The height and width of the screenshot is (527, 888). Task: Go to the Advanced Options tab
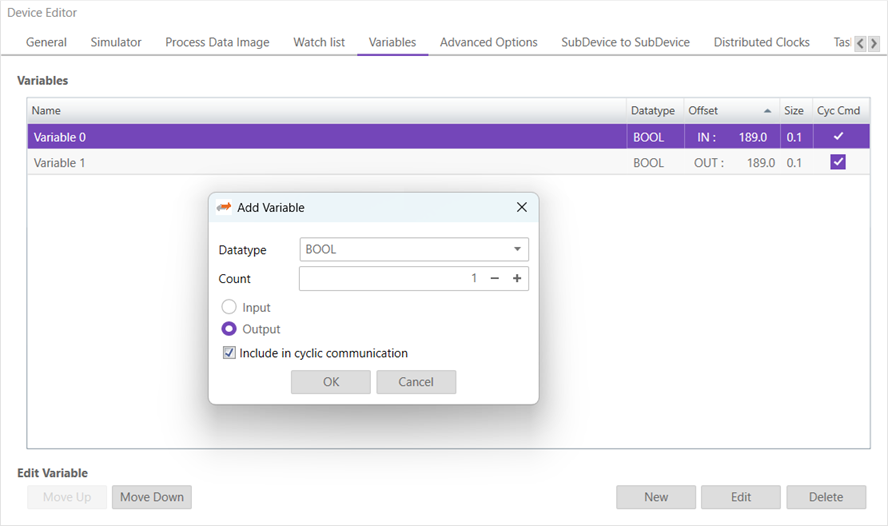pos(488,42)
